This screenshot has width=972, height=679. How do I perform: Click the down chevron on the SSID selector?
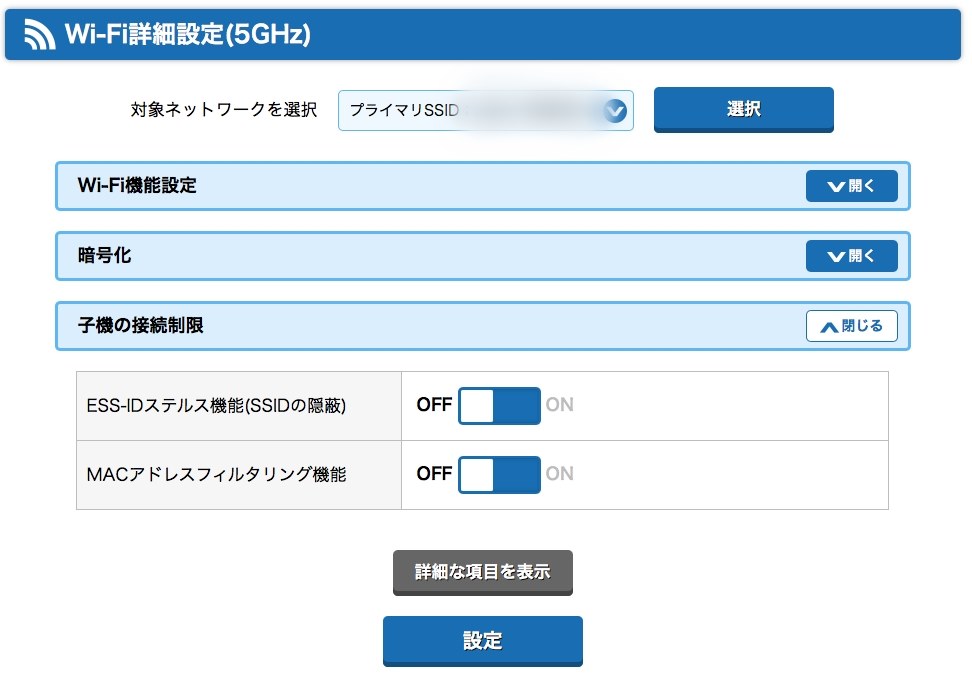(618, 110)
